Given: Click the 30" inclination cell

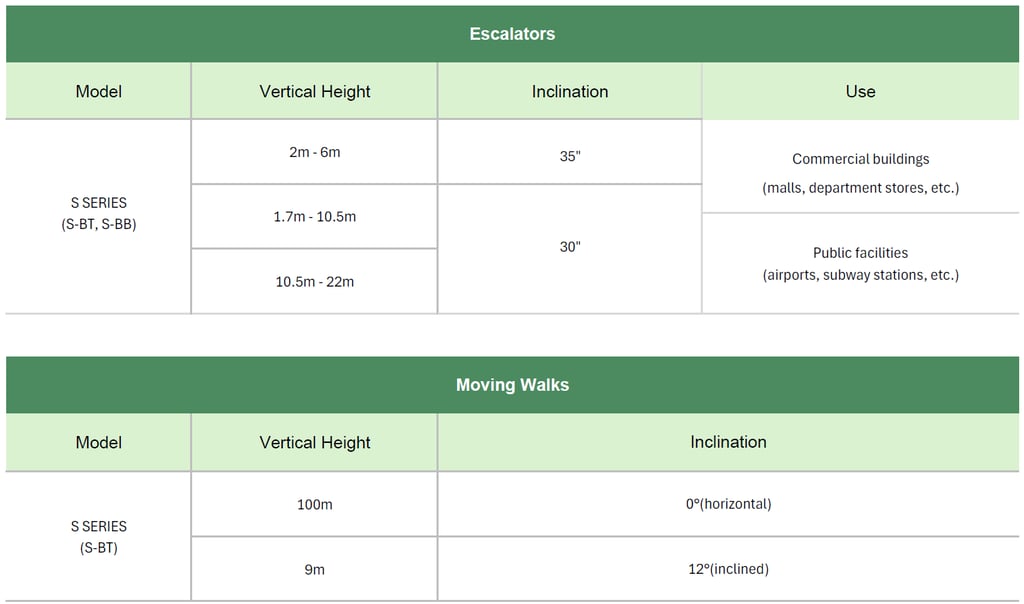Looking at the screenshot, I should pos(569,247).
